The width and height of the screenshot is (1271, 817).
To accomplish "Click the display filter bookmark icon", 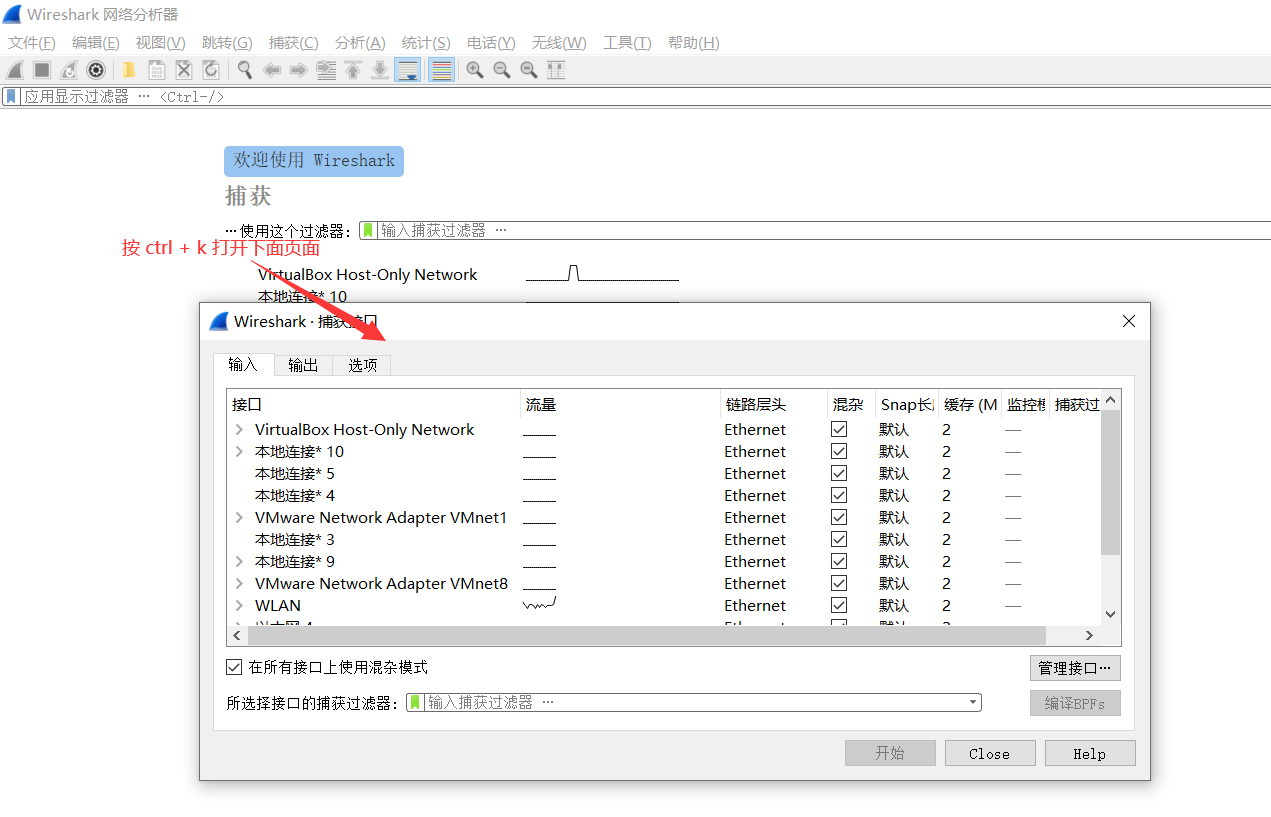I will coord(11,97).
